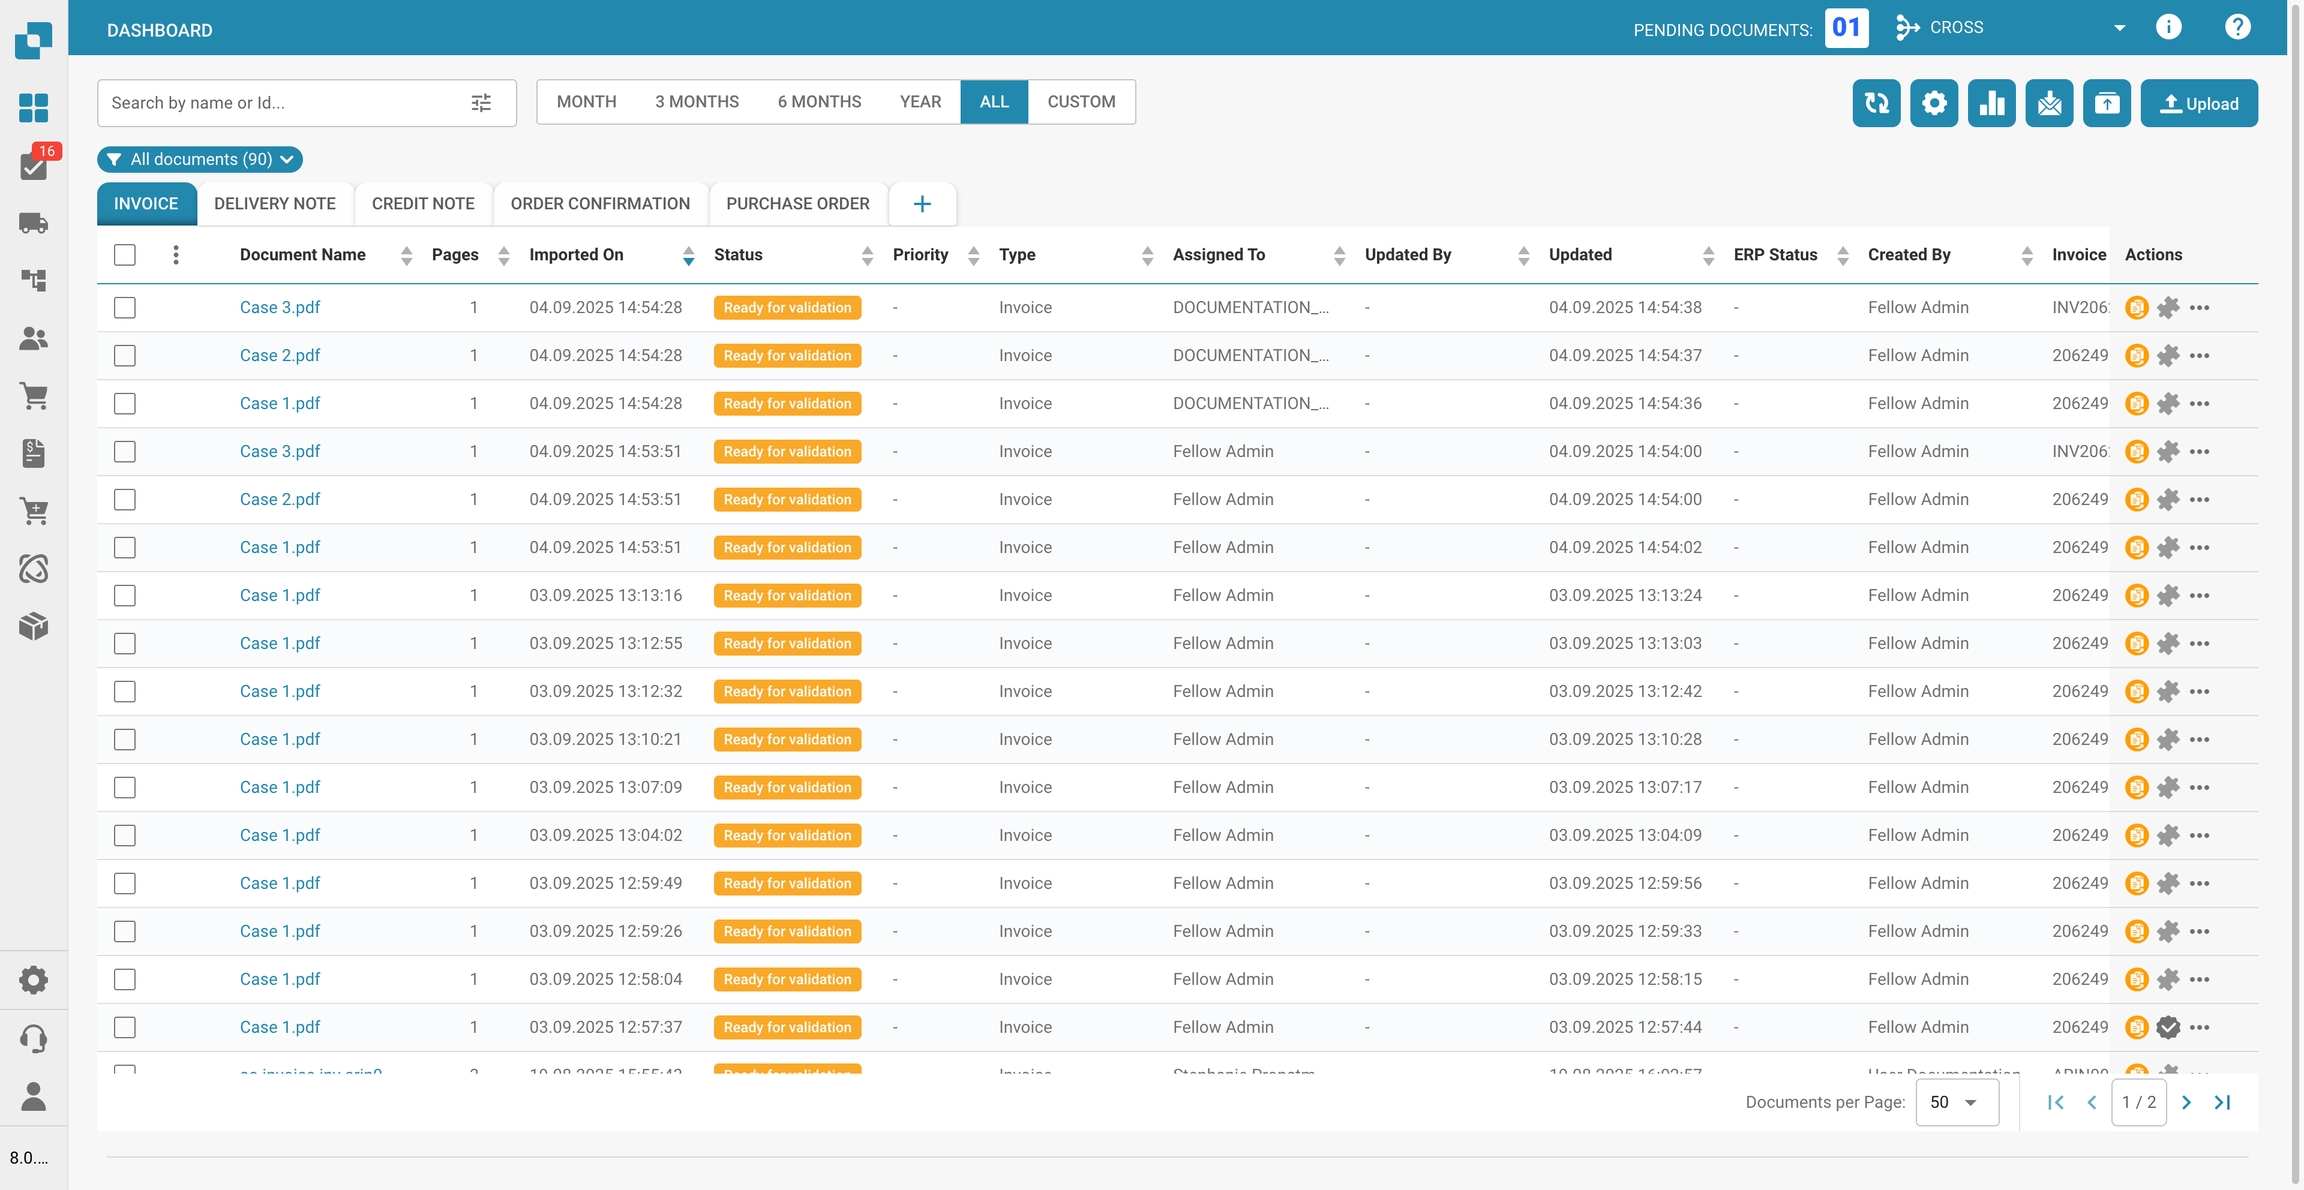Open the delivery truck sidebar icon

(34, 223)
